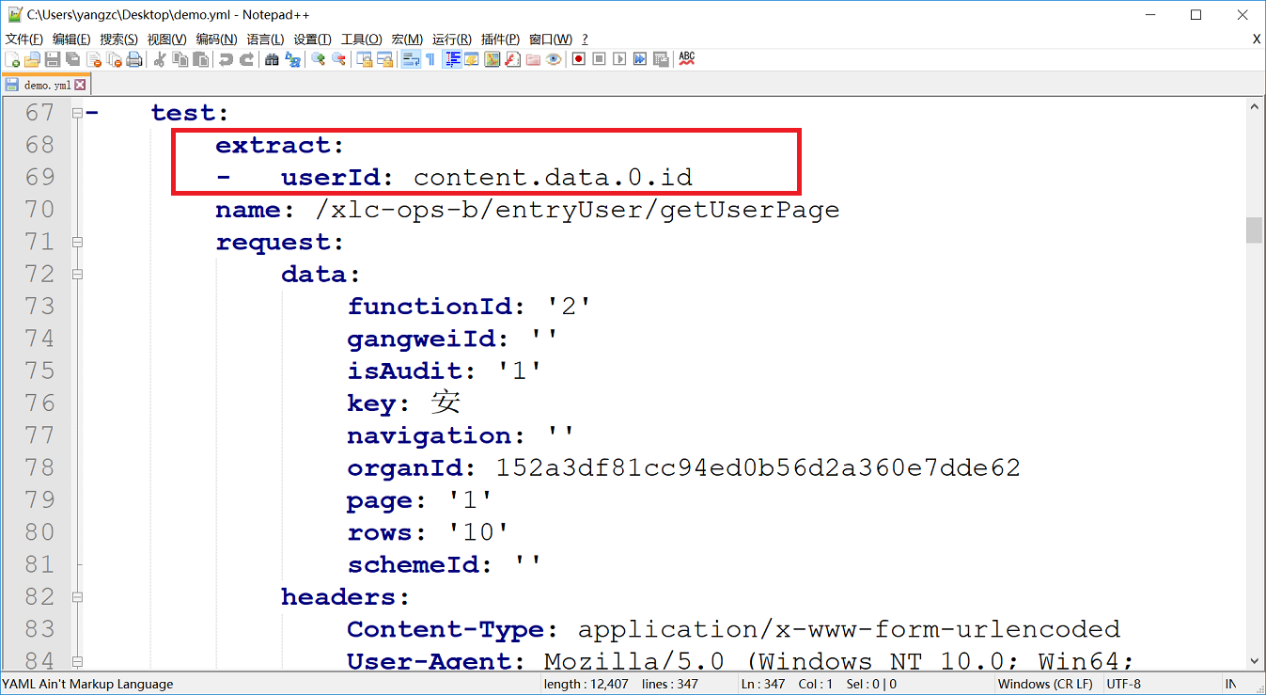Viewport: 1266px width, 695px height.
Task: Start macro recording with red dot
Action: click(578, 60)
